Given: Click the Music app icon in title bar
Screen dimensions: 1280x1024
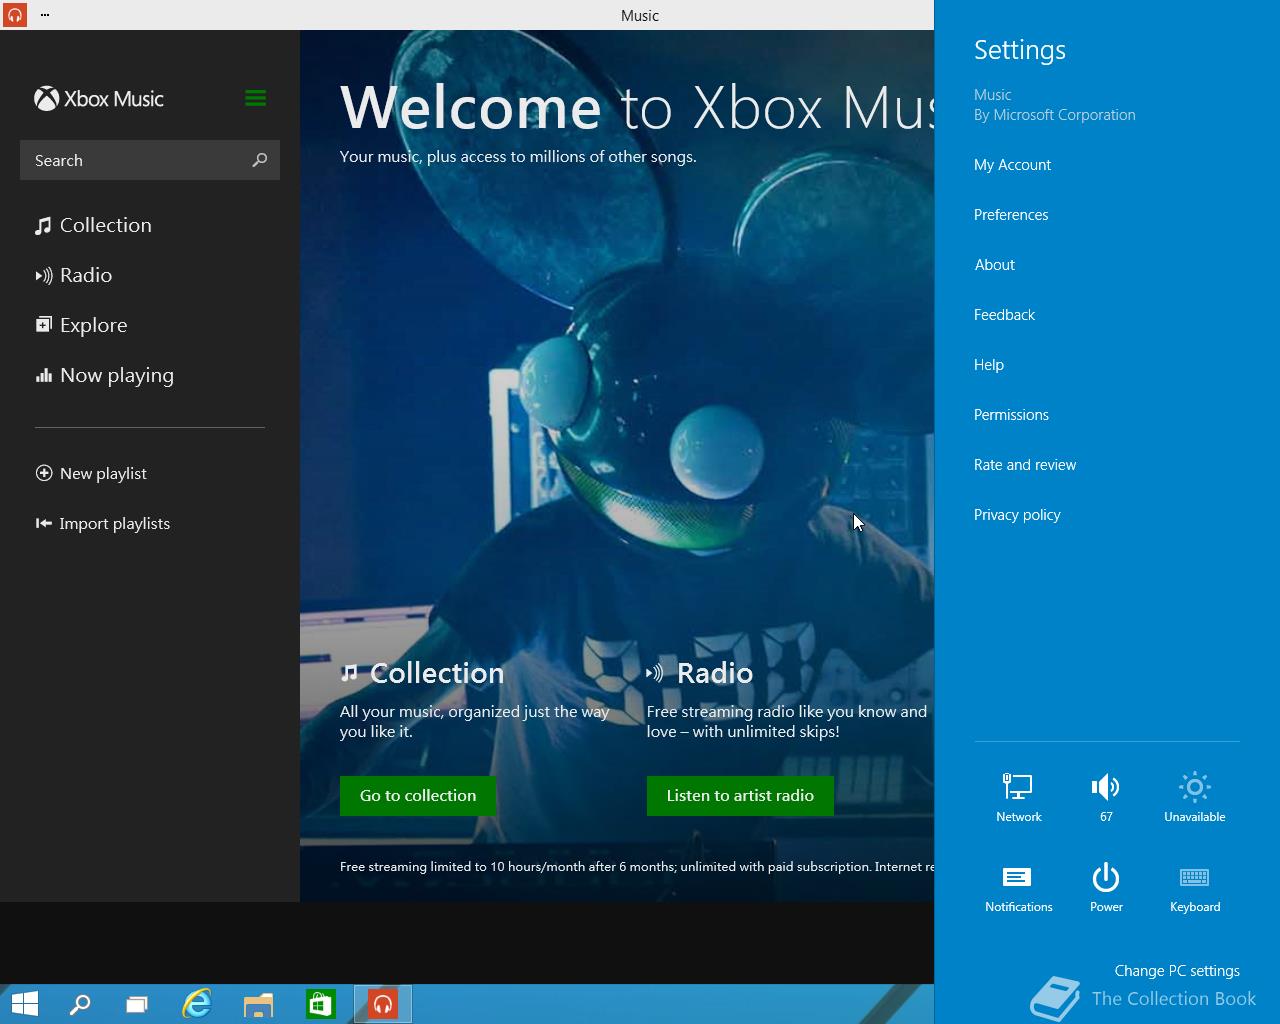Looking at the screenshot, I should tap(14, 15).
